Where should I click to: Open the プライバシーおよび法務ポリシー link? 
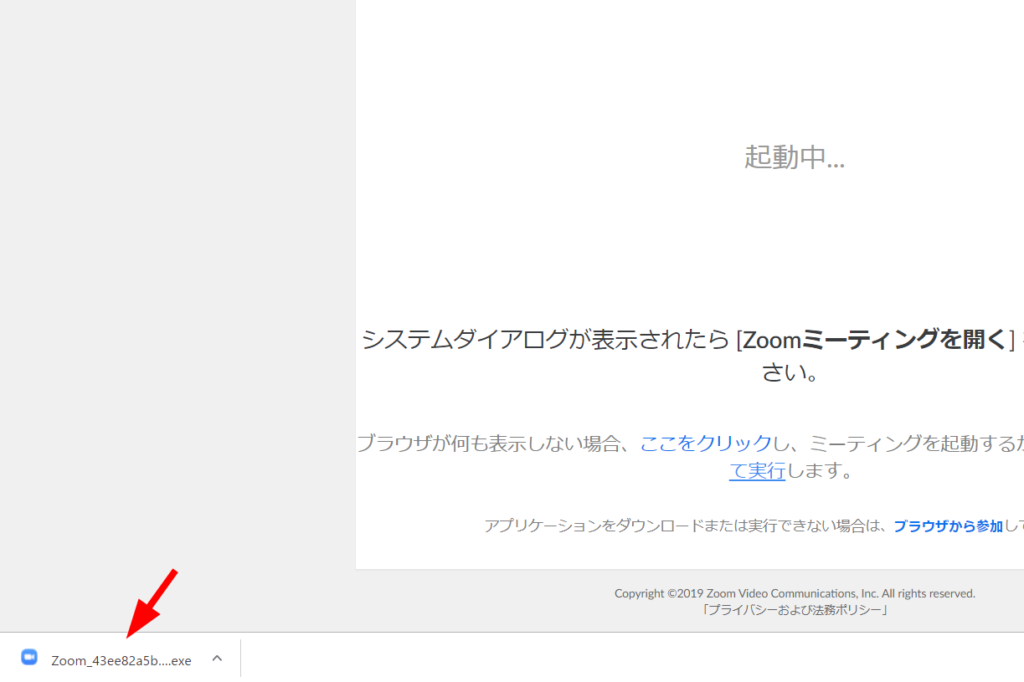coord(795,610)
